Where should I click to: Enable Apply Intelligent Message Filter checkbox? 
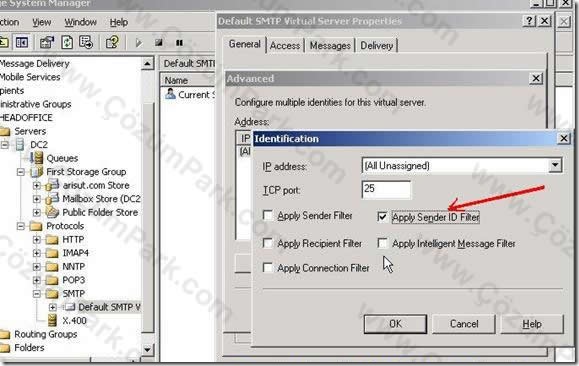(x=383, y=243)
